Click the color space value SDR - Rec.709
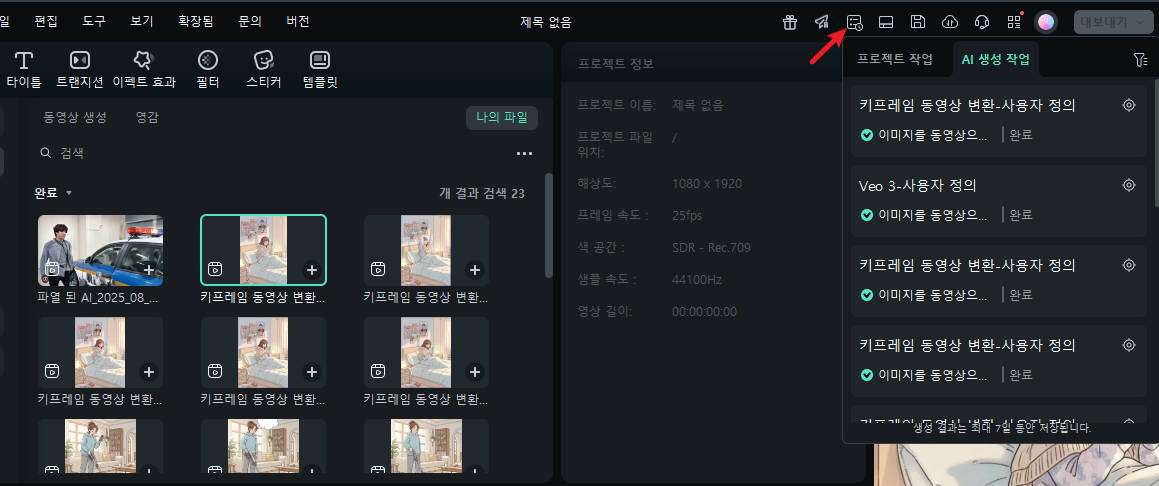Image resolution: width=1159 pixels, height=486 pixels. [x=711, y=247]
